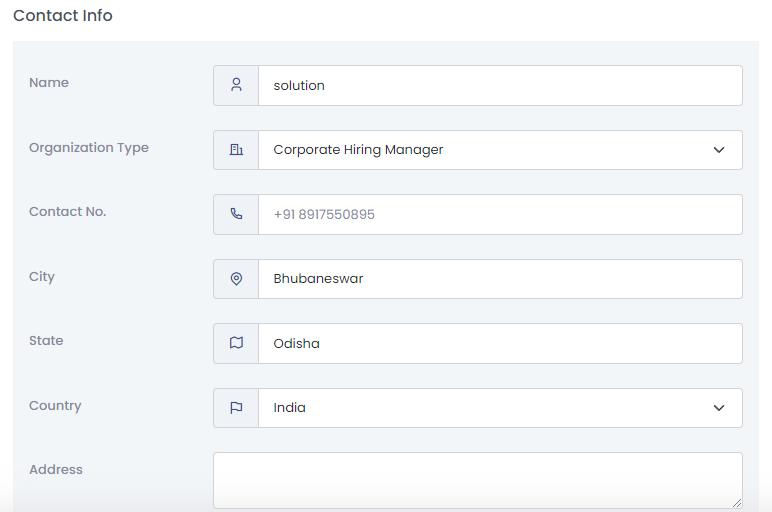The image size is (772, 512).
Task: Click the phone icon beside Contact No.
Action: coord(236,215)
